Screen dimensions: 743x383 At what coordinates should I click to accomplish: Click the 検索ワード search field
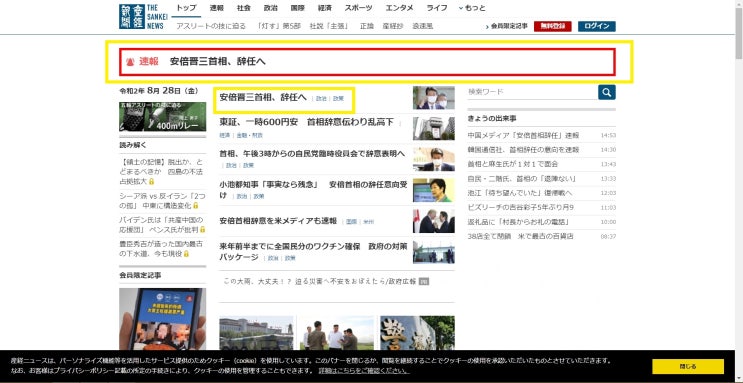[532, 92]
